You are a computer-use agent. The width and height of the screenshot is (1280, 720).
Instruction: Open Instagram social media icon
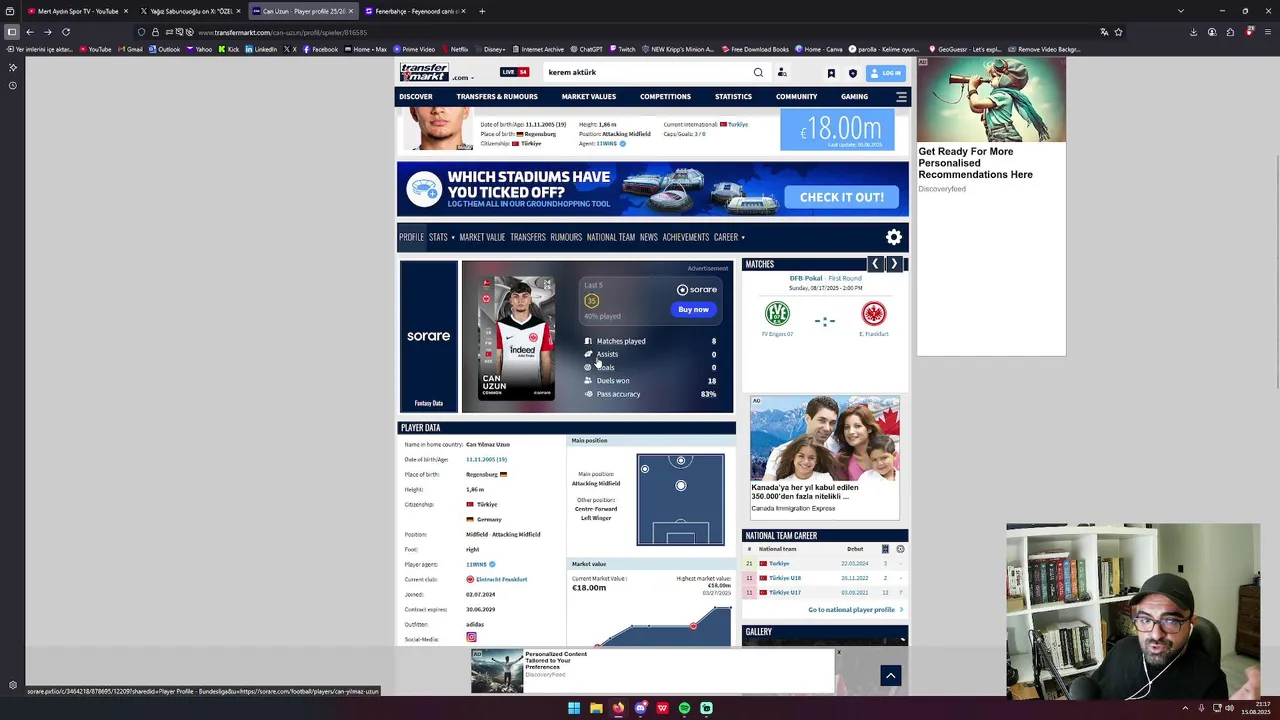[x=471, y=638]
